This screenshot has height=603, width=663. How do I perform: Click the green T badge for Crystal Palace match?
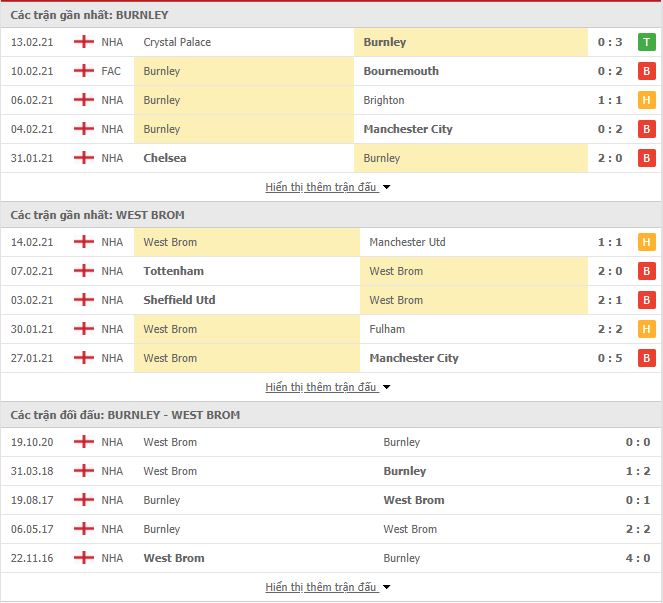click(x=646, y=42)
